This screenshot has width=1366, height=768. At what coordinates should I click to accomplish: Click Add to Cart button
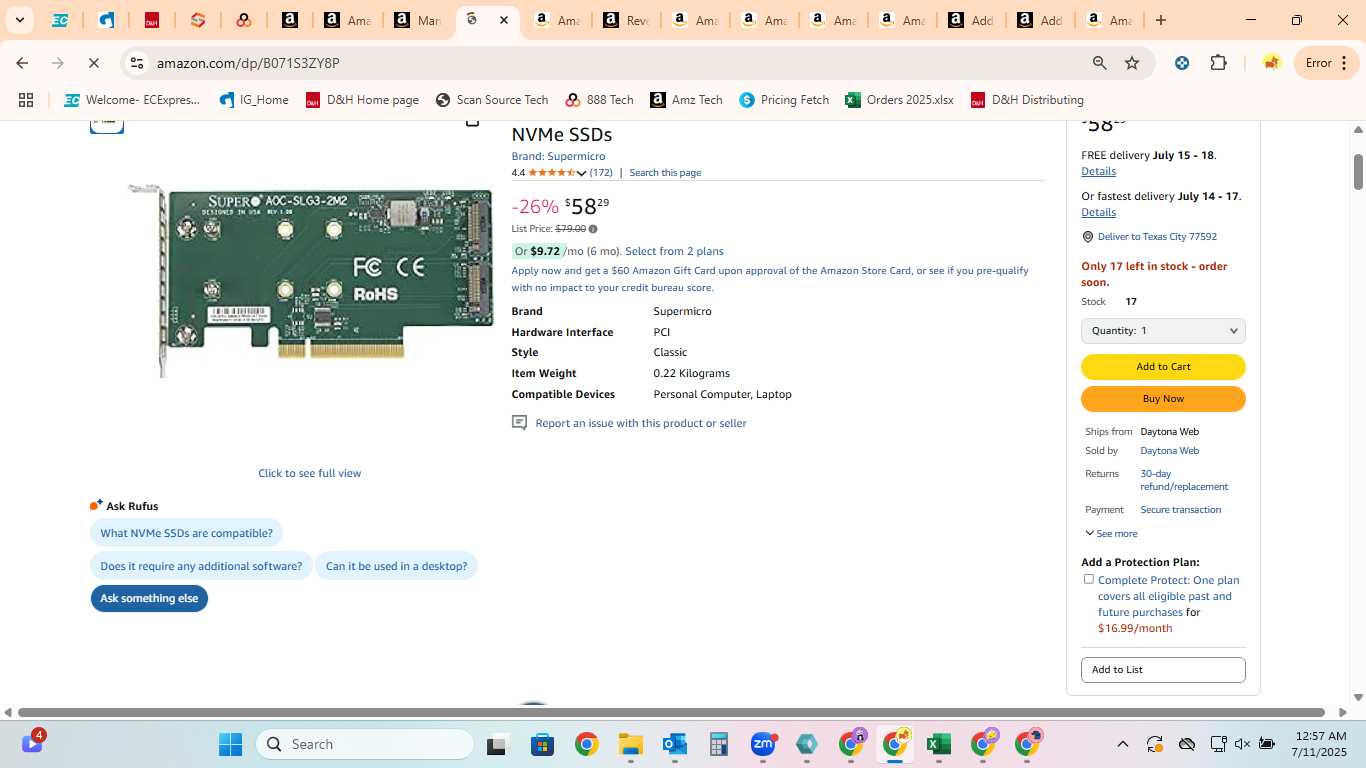[1163, 367]
